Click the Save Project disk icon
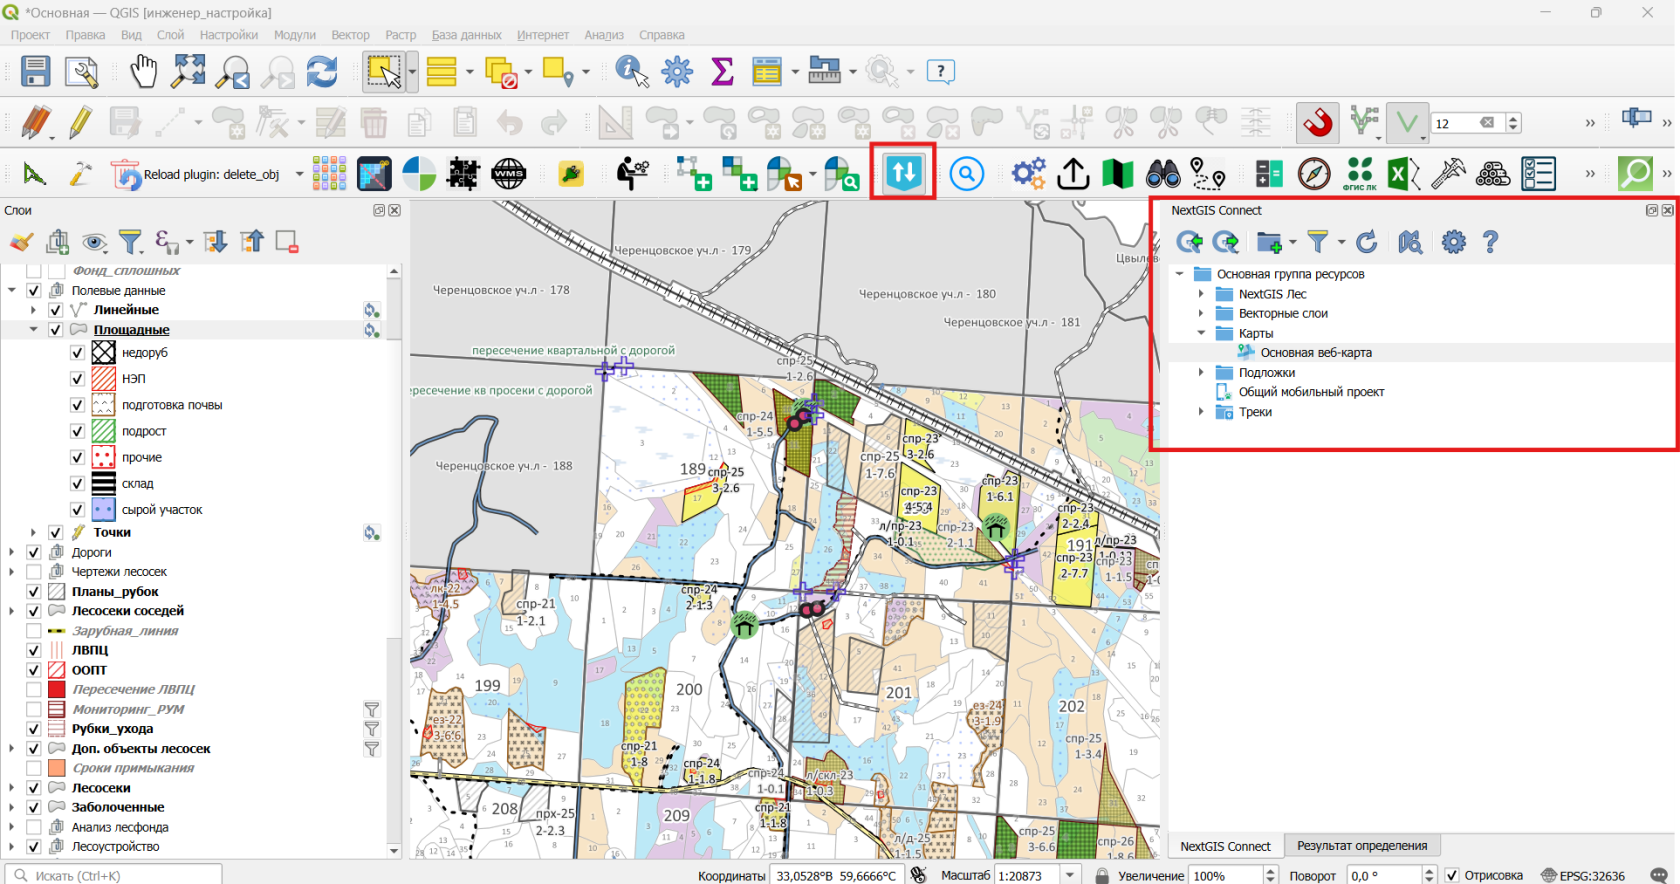 [x=35, y=72]
